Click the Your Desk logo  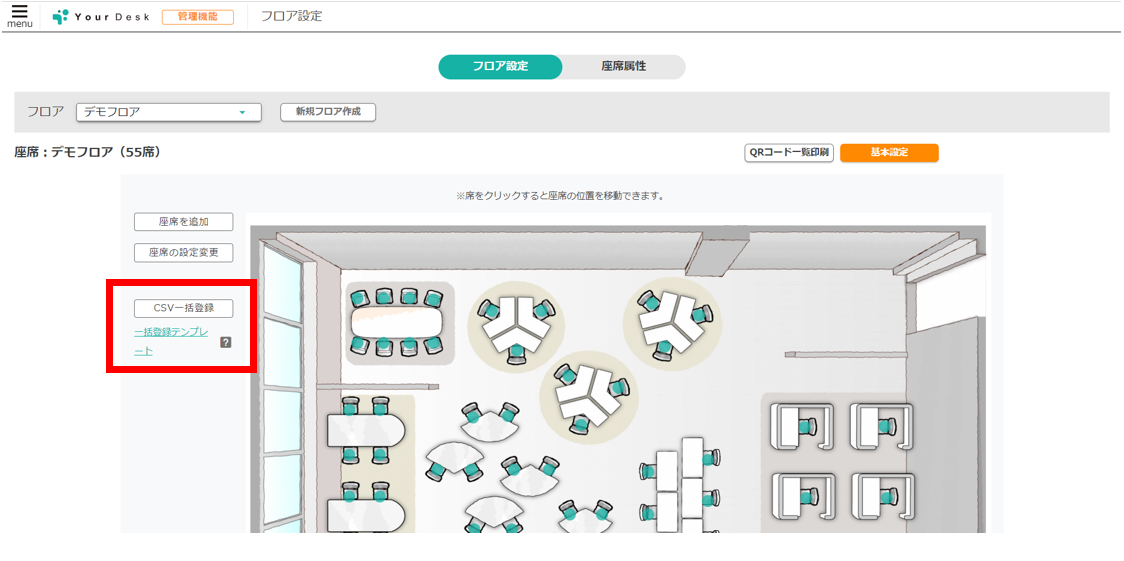click(101, 16)
